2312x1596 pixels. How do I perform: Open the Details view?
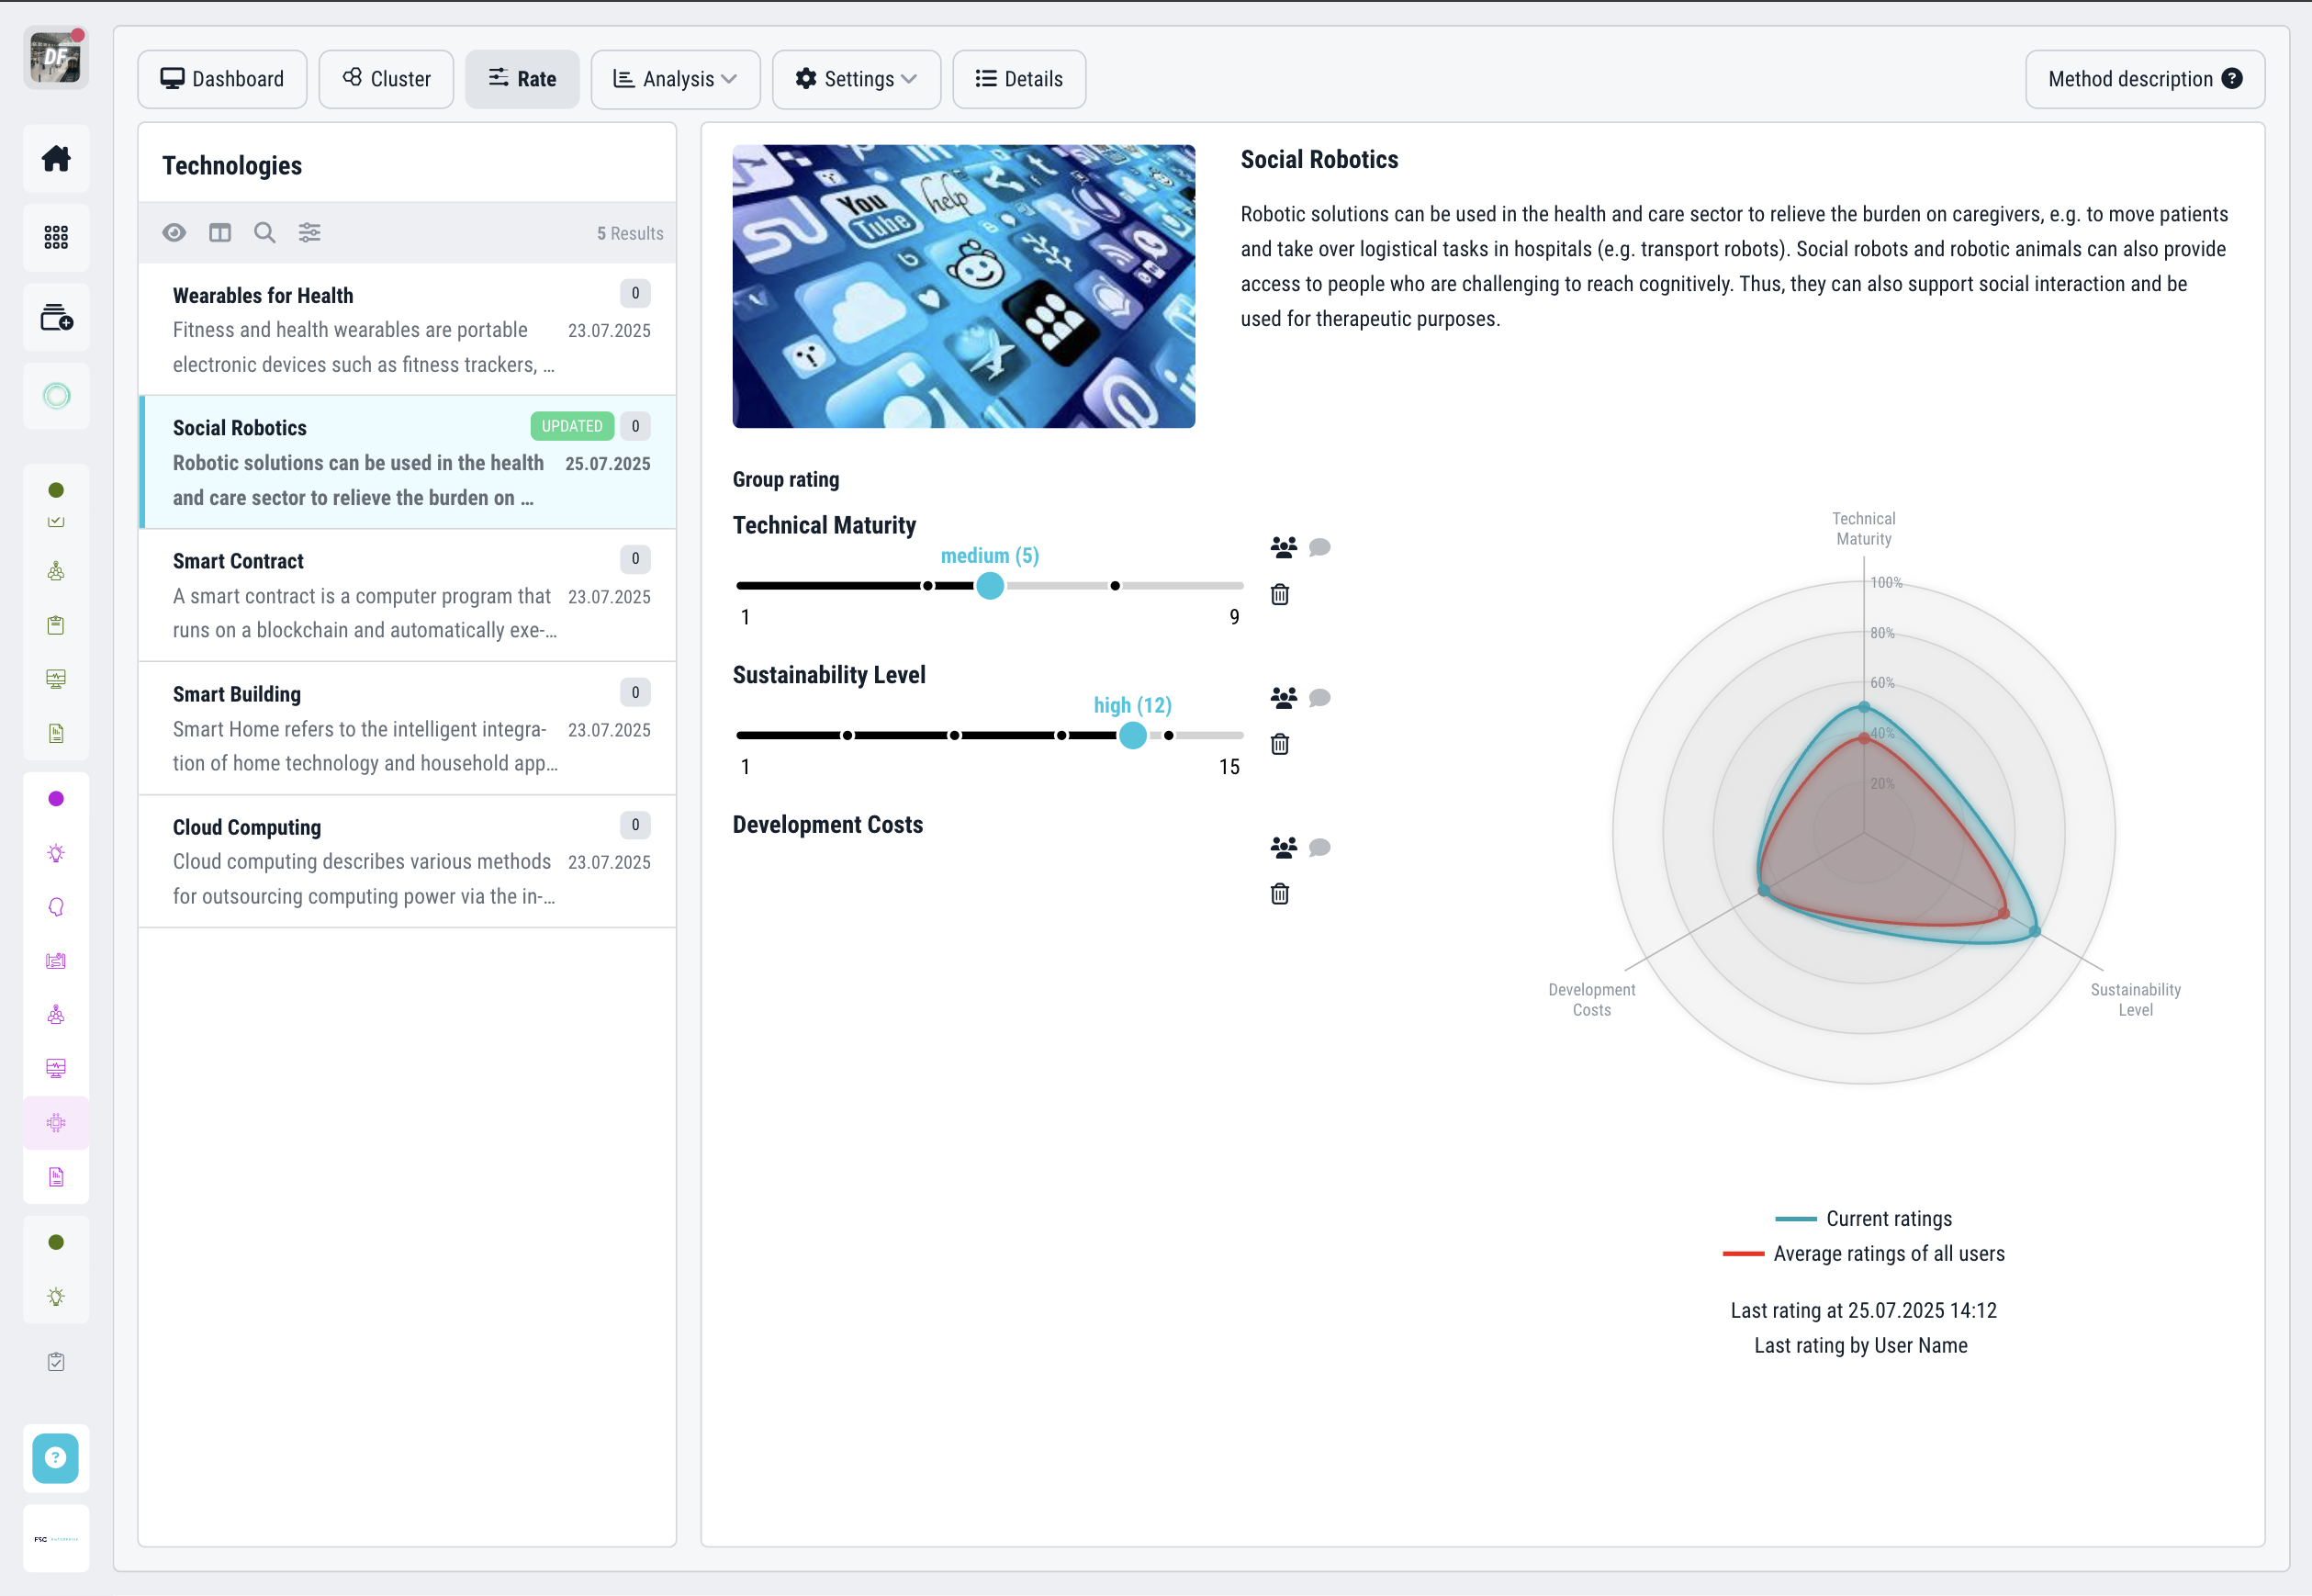(1019, 79)
